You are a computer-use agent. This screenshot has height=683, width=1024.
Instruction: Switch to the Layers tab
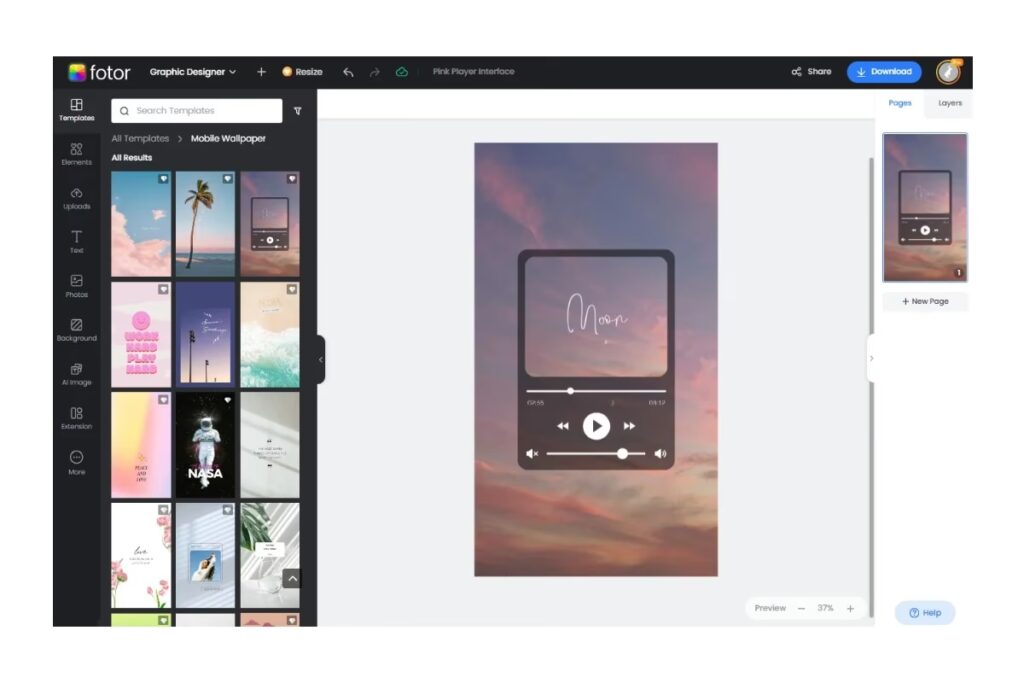click(949, 103)
